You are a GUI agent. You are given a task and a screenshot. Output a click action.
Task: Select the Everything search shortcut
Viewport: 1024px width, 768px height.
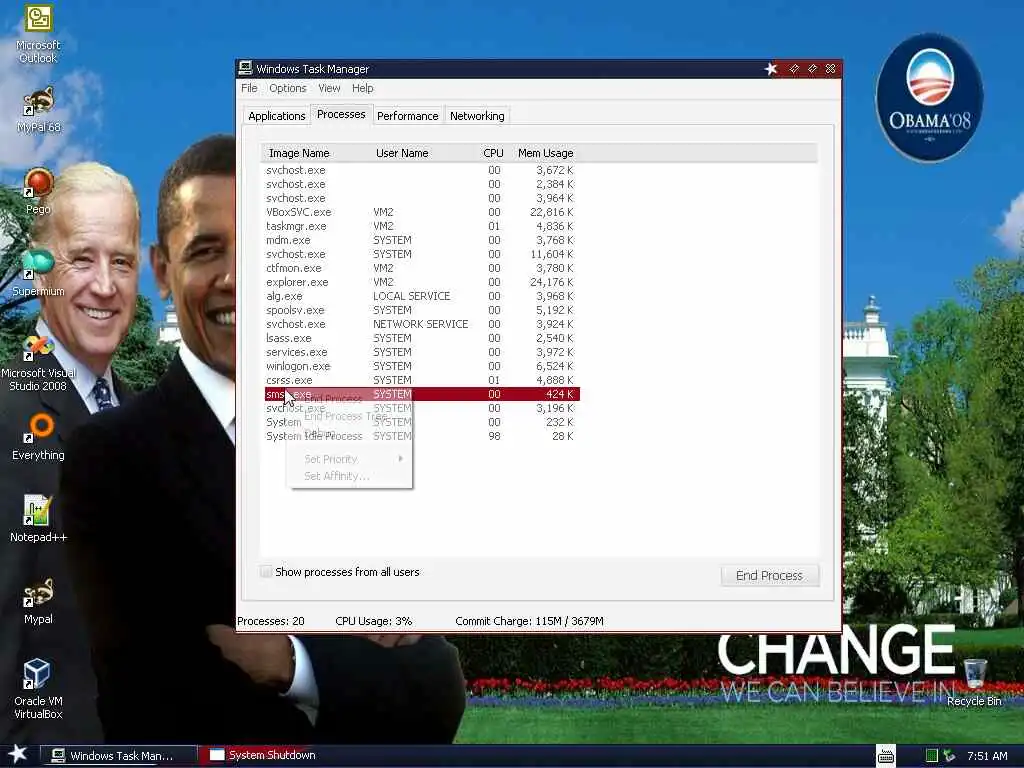(39, 437)
